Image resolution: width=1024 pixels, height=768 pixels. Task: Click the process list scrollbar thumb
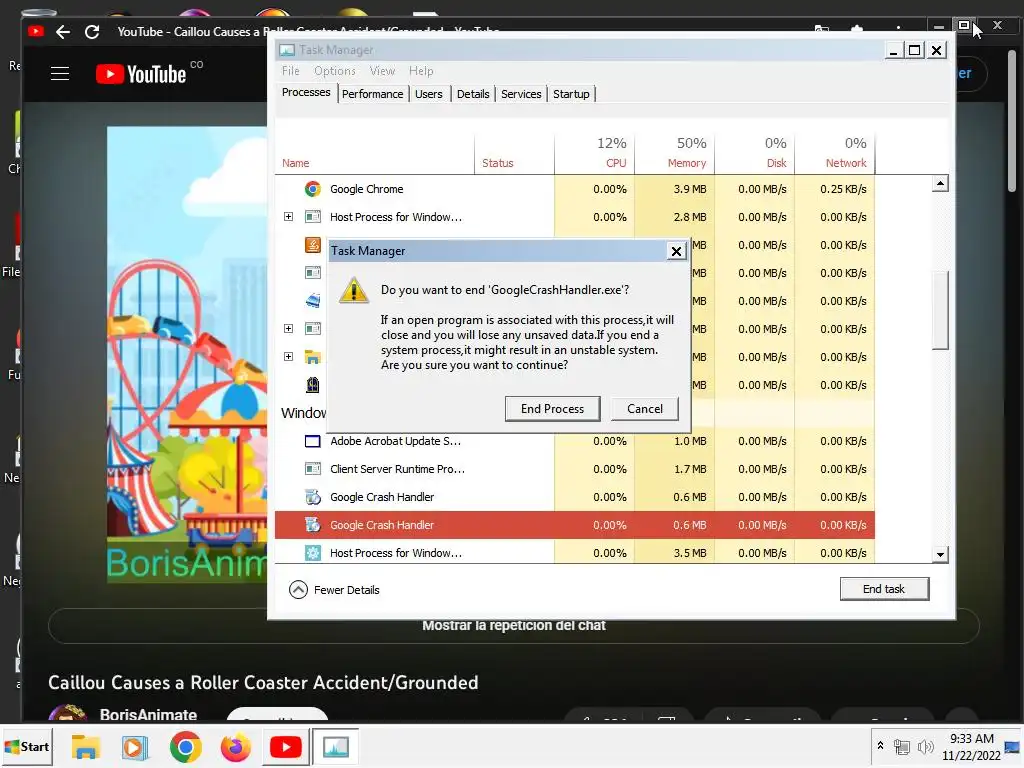click(x=940, y=310)
